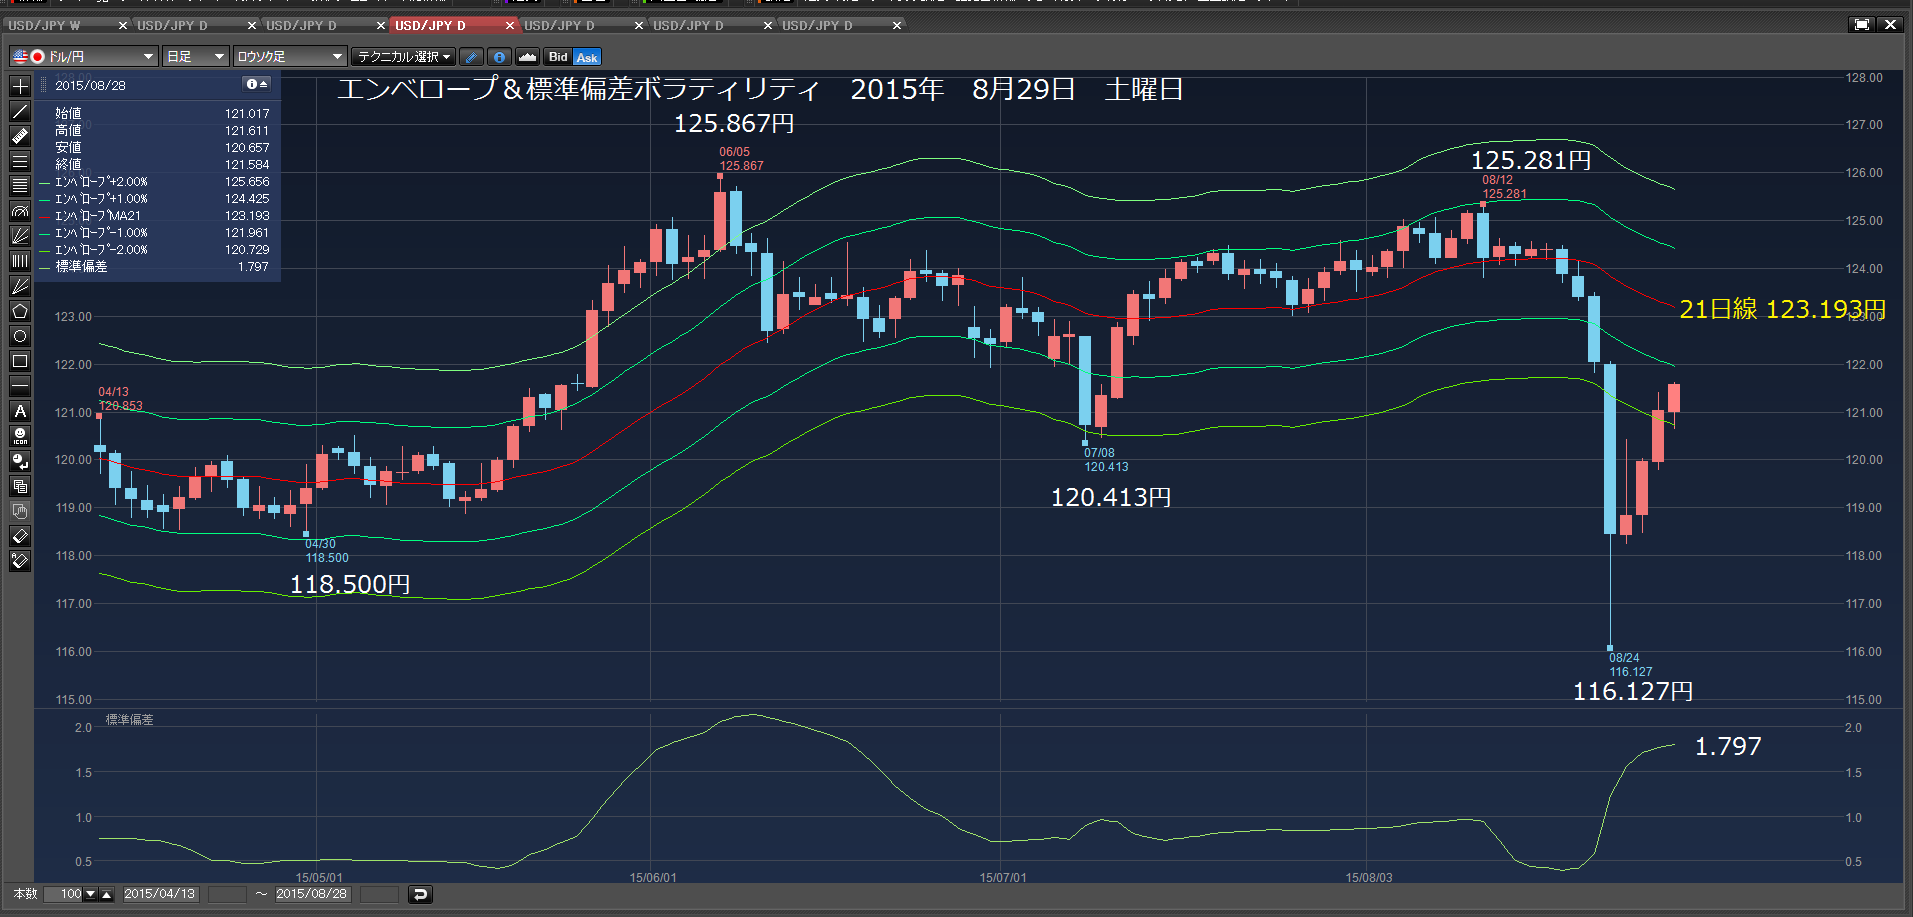Close the active red USD/JPY D tab
The height and width of the screenshot is (917, 1913).
point(510,25)
